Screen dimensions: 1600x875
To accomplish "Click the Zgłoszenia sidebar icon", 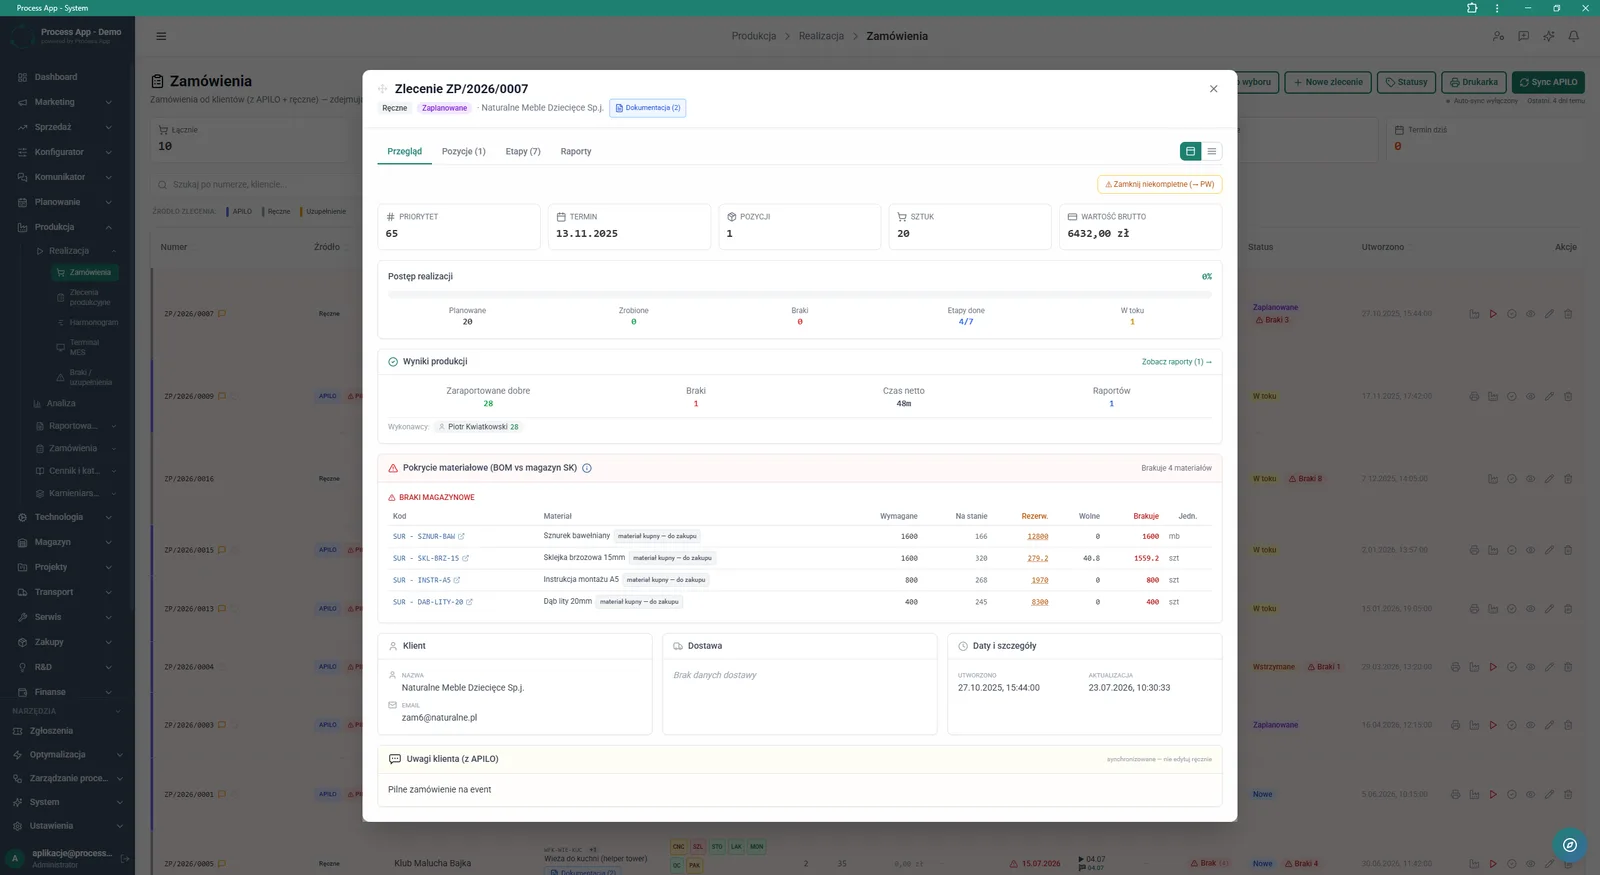I will (x=17, y=731).
